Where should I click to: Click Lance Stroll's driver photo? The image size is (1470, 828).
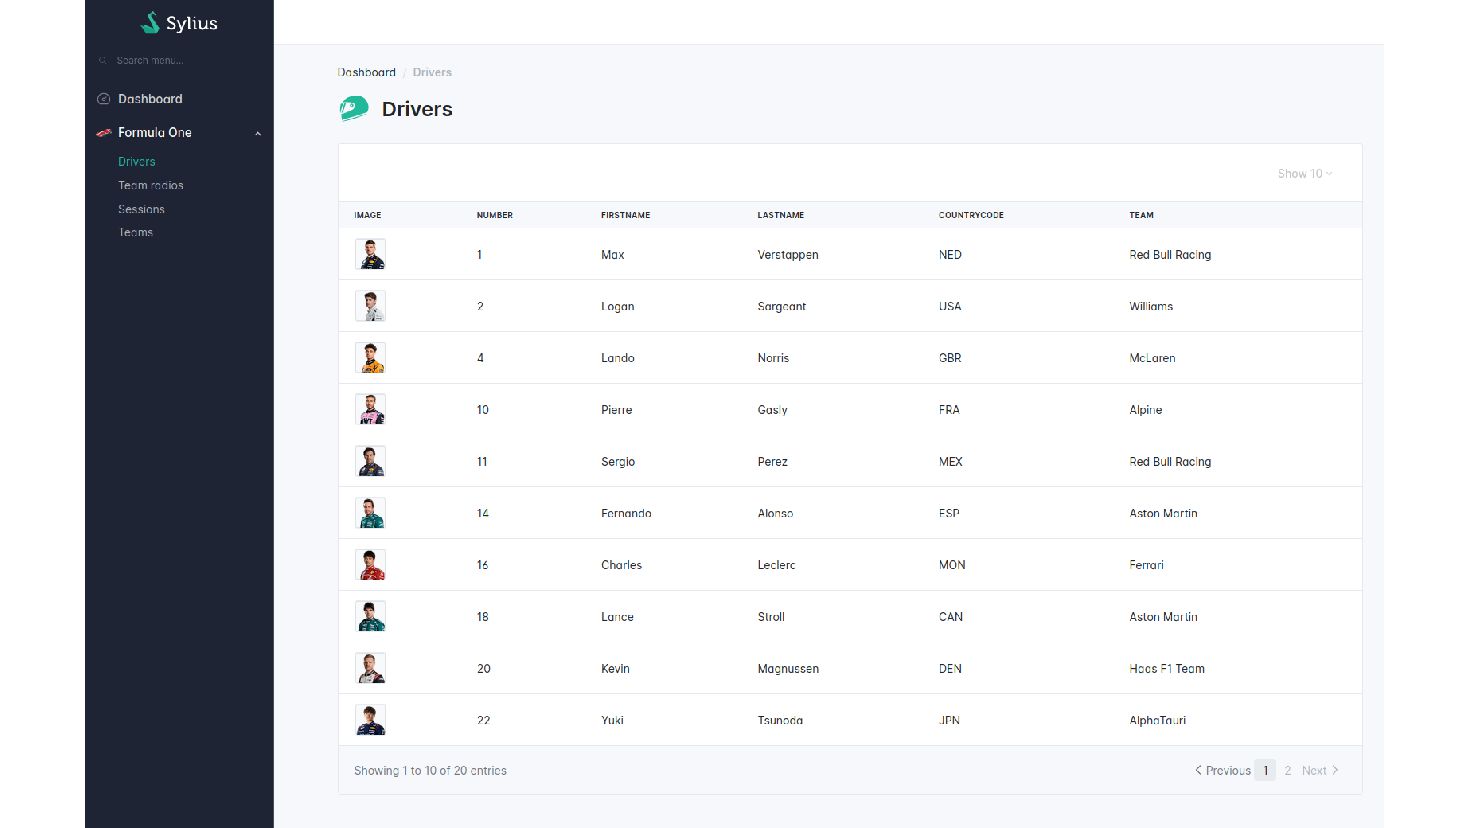(x=370, y=617)
